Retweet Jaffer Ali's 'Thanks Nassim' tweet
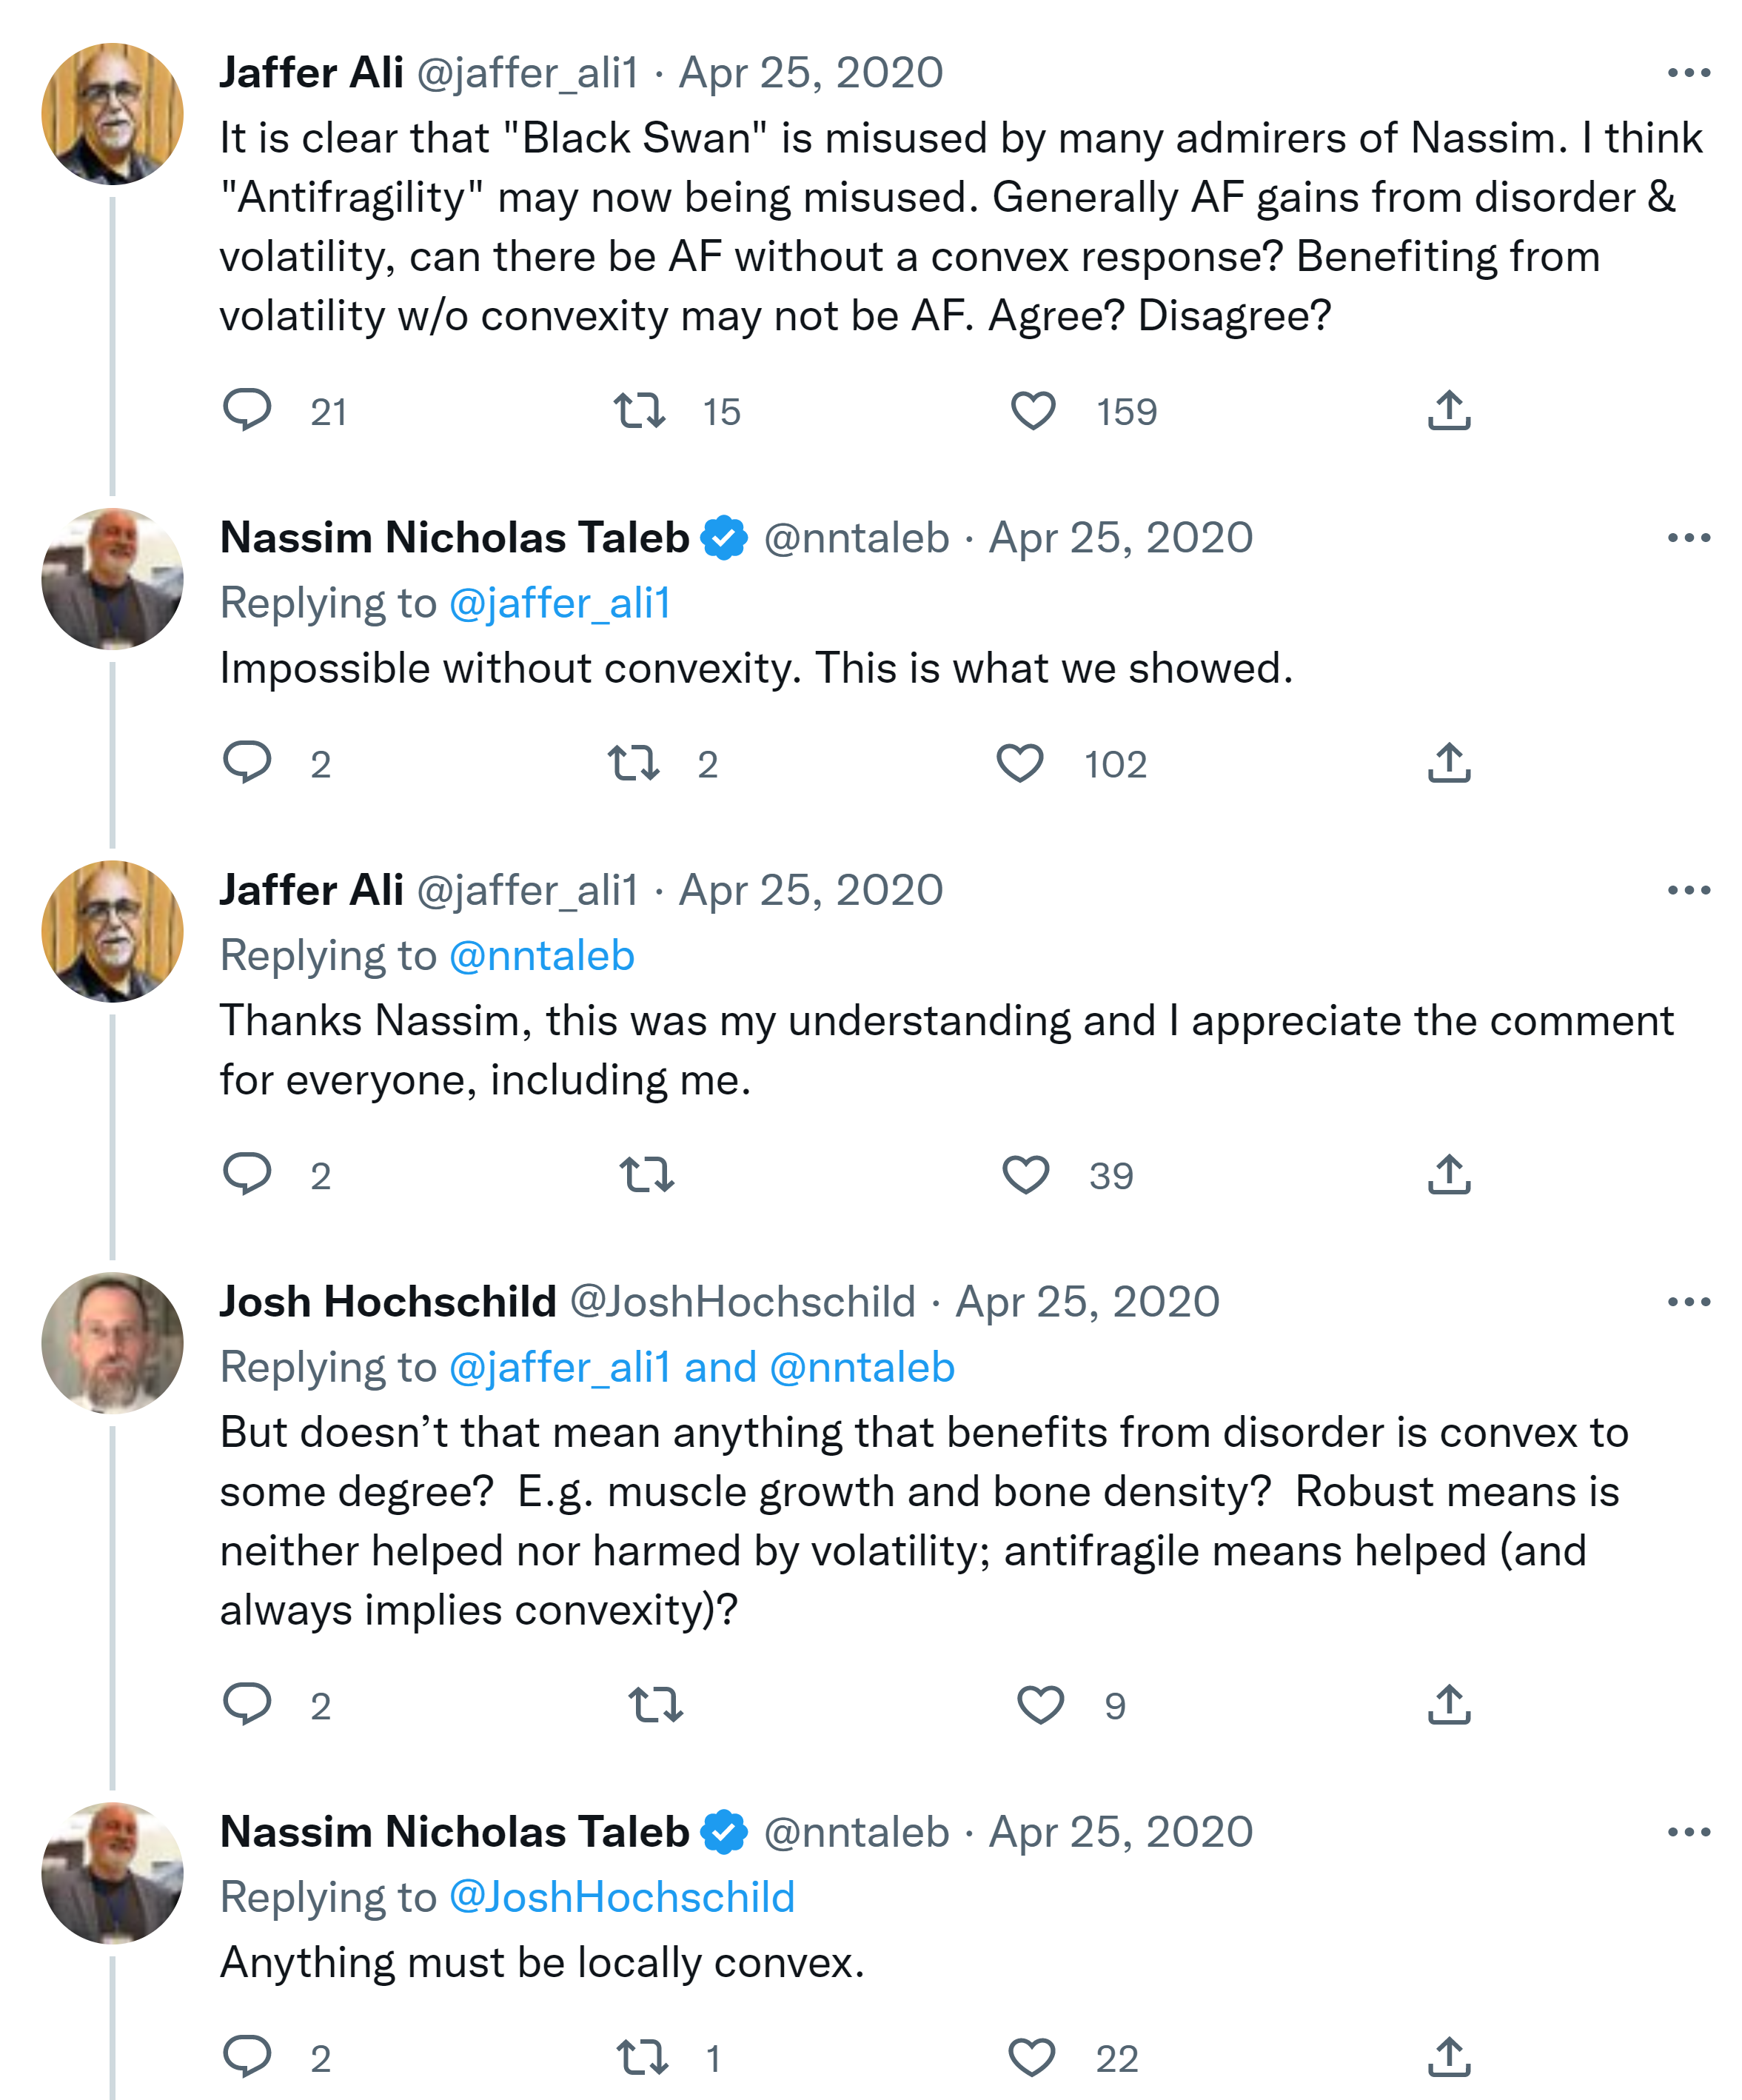The image size is (1742, 2100). tap(646, 1175)
